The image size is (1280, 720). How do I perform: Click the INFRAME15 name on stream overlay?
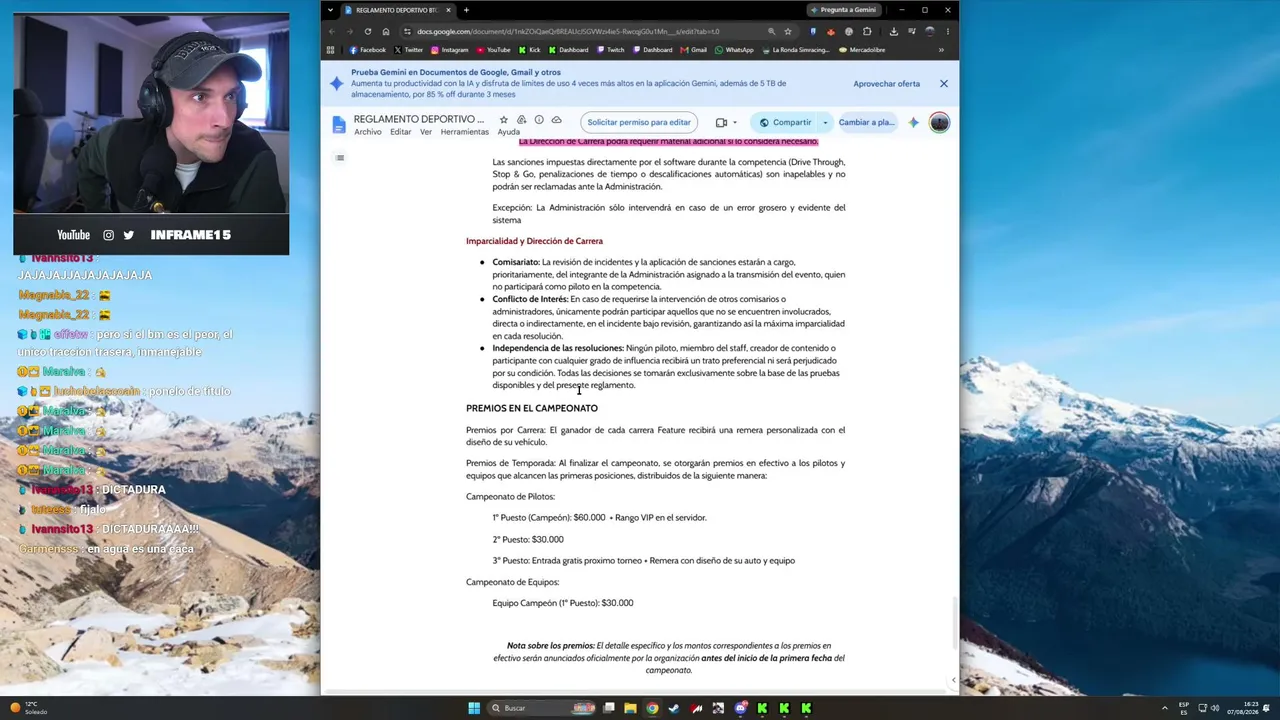[191, 235]
